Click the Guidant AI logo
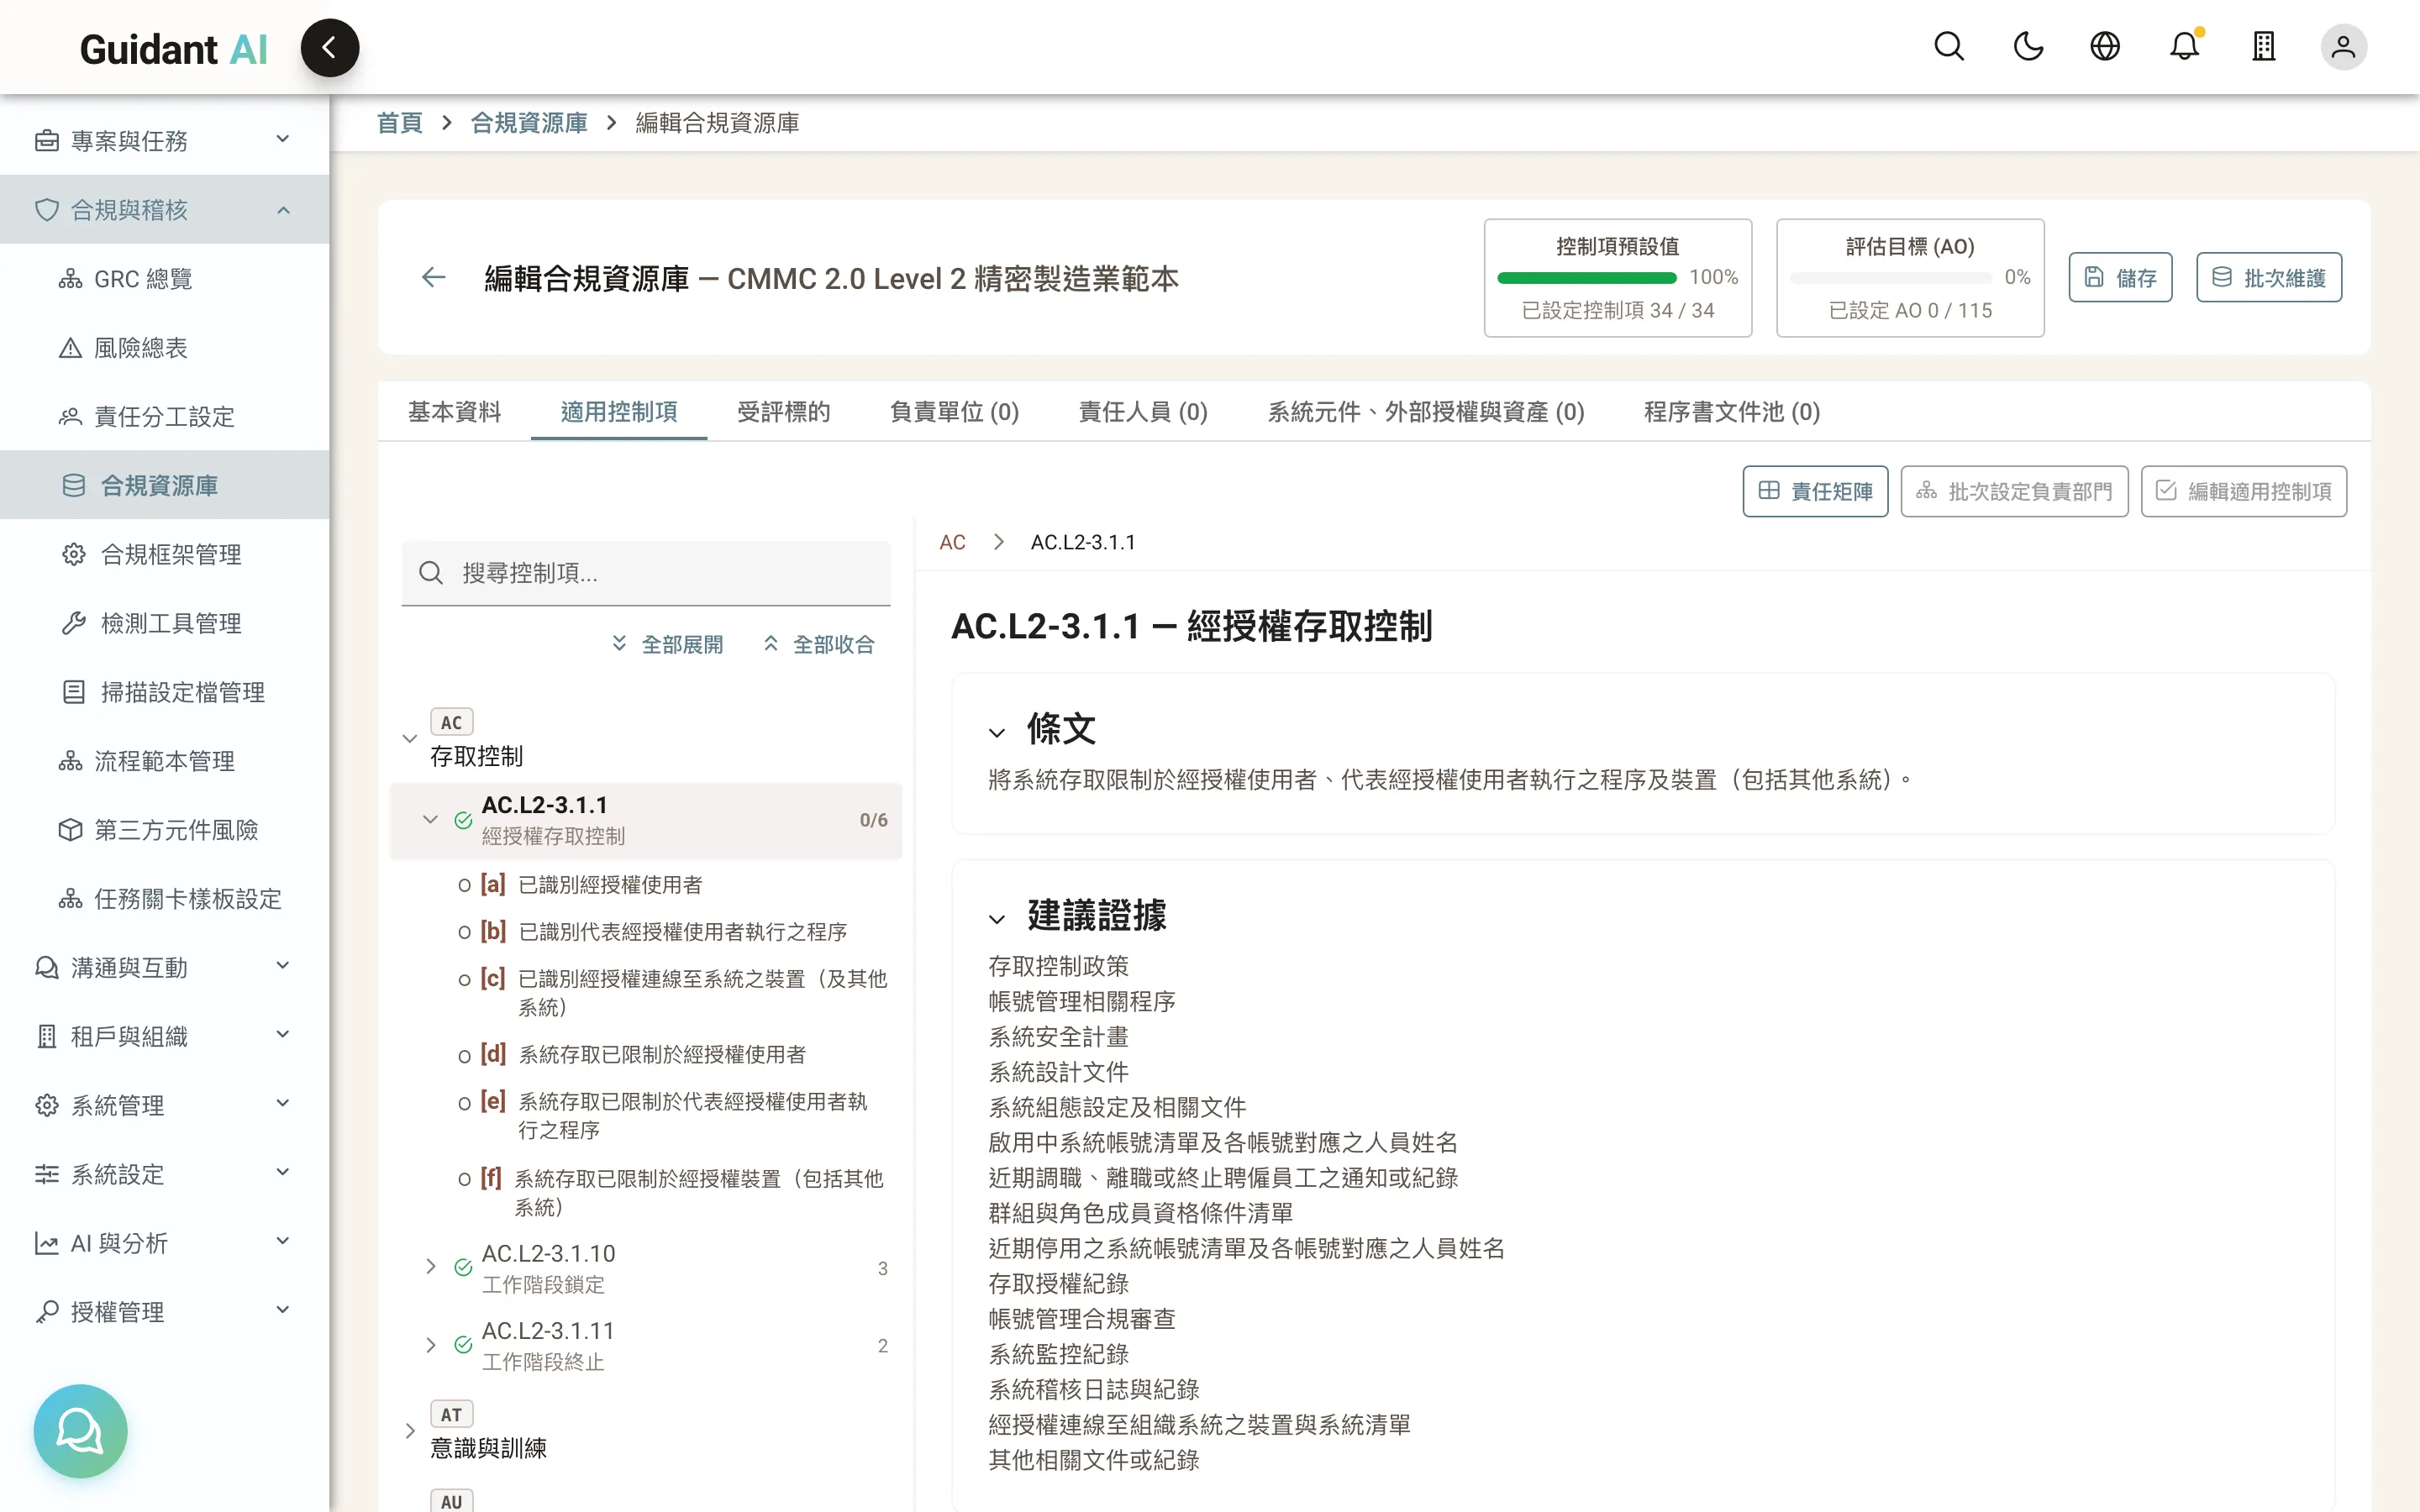The image size is (2420, 1512). (173, 49)
